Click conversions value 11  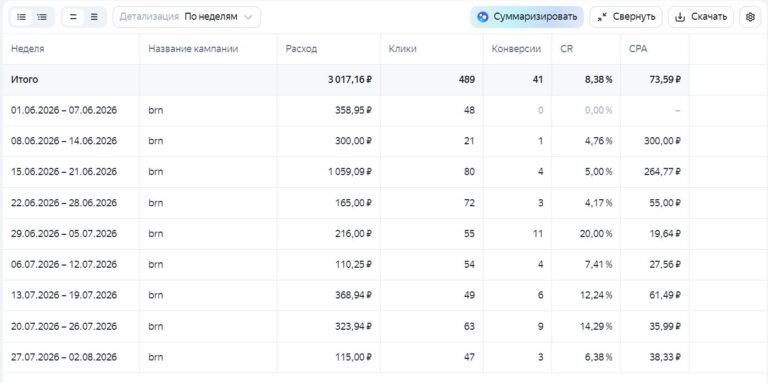[538, 234]
